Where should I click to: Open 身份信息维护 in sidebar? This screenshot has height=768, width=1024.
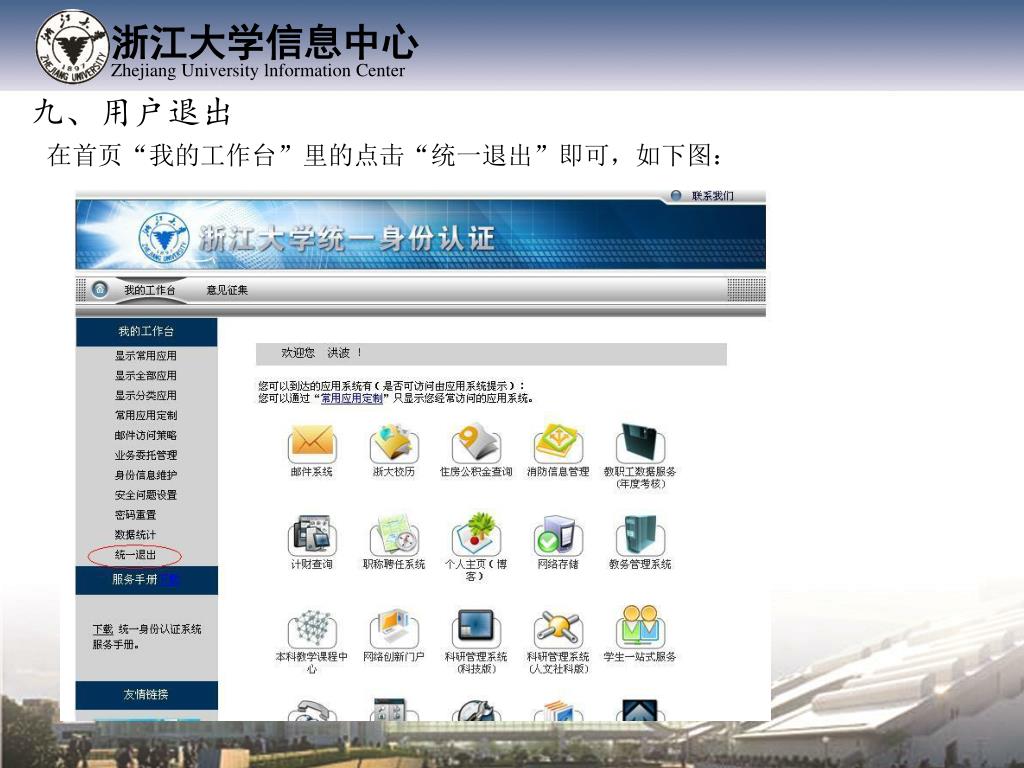point(146,475)
